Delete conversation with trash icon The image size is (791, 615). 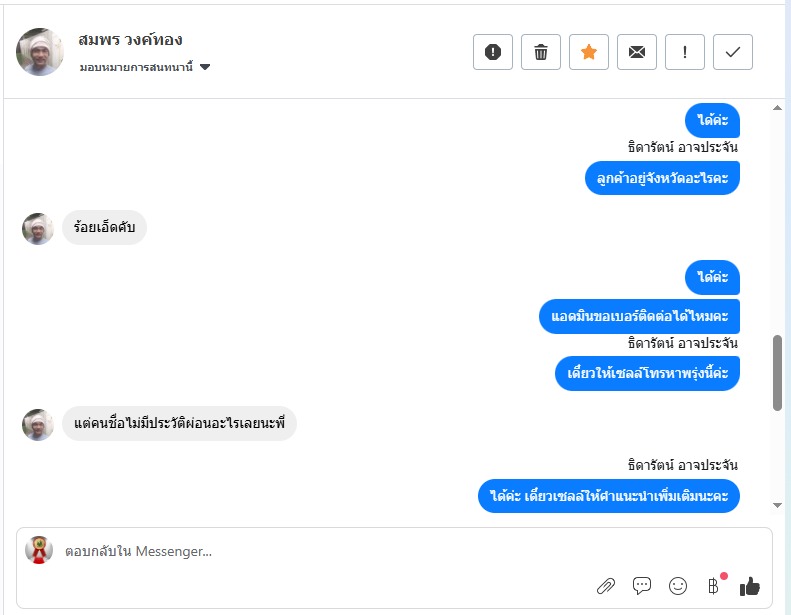point(541,52)
